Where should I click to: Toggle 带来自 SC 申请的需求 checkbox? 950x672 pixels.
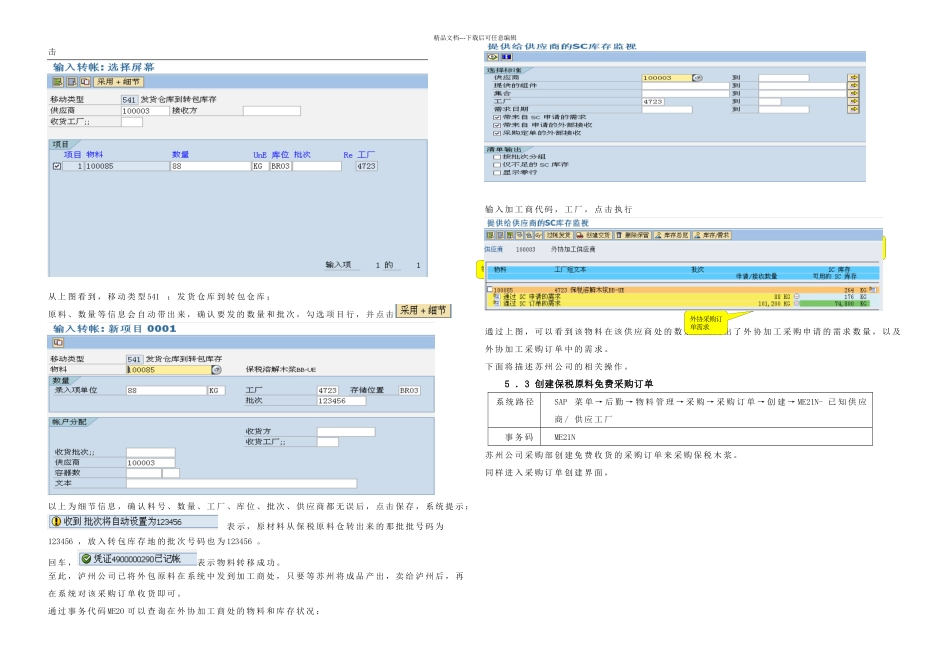(497, 118)
